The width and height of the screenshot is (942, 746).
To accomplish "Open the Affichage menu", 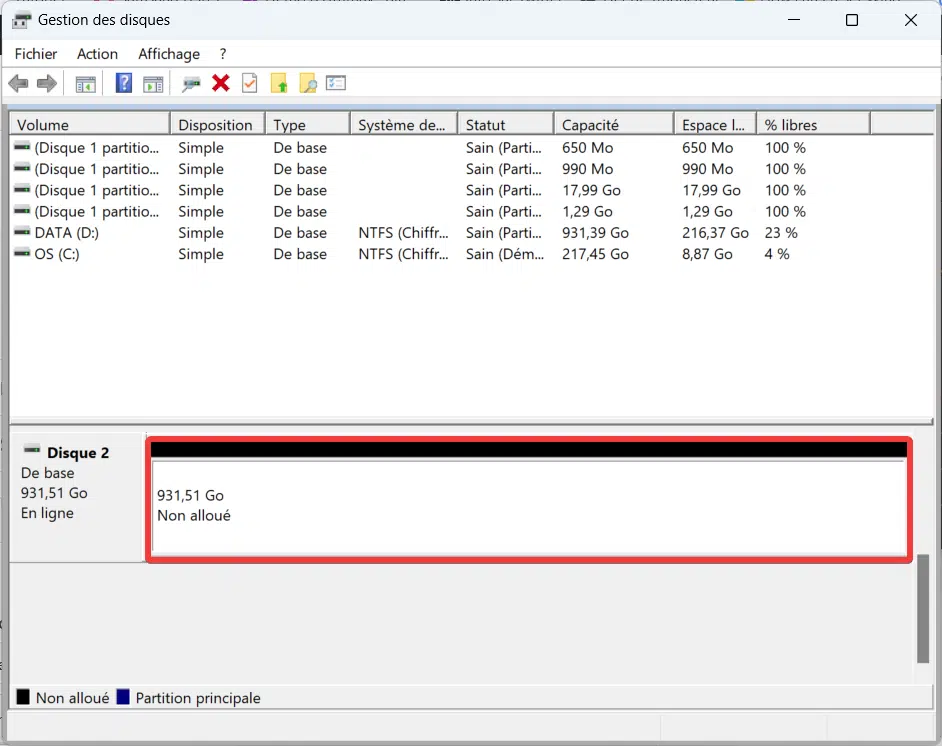I will 169,54.
